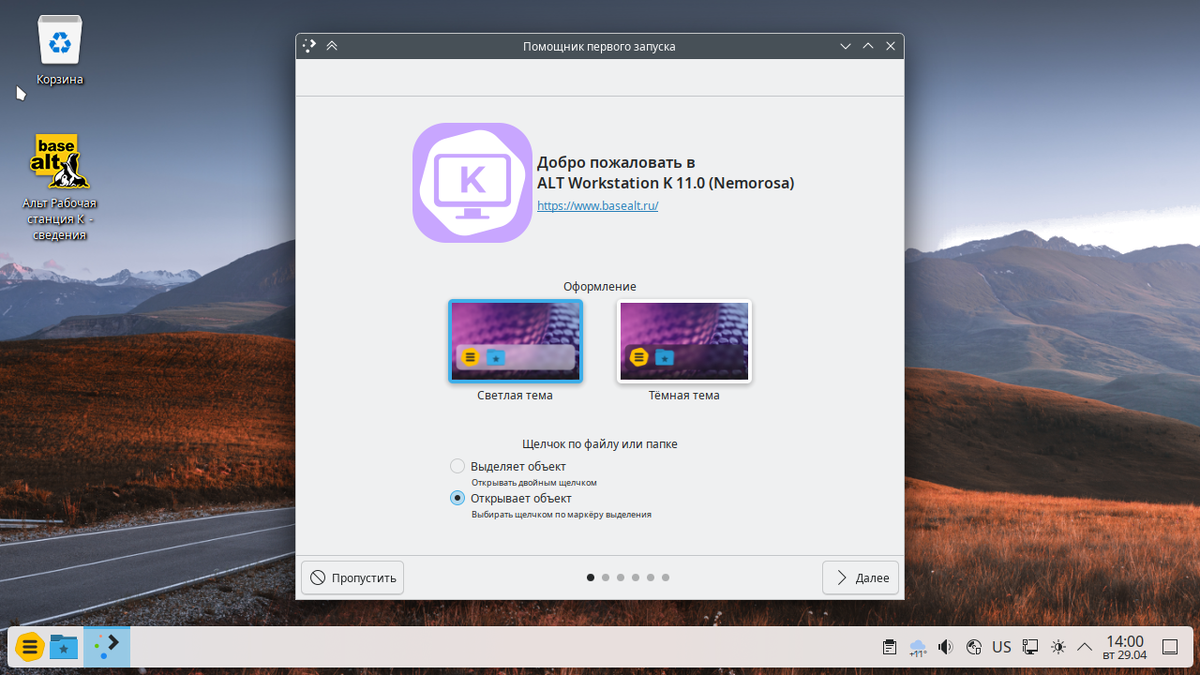The image size is (1200, 675).
Task: Click the disk/media notifier tray icon
Action: pos(973,647)
